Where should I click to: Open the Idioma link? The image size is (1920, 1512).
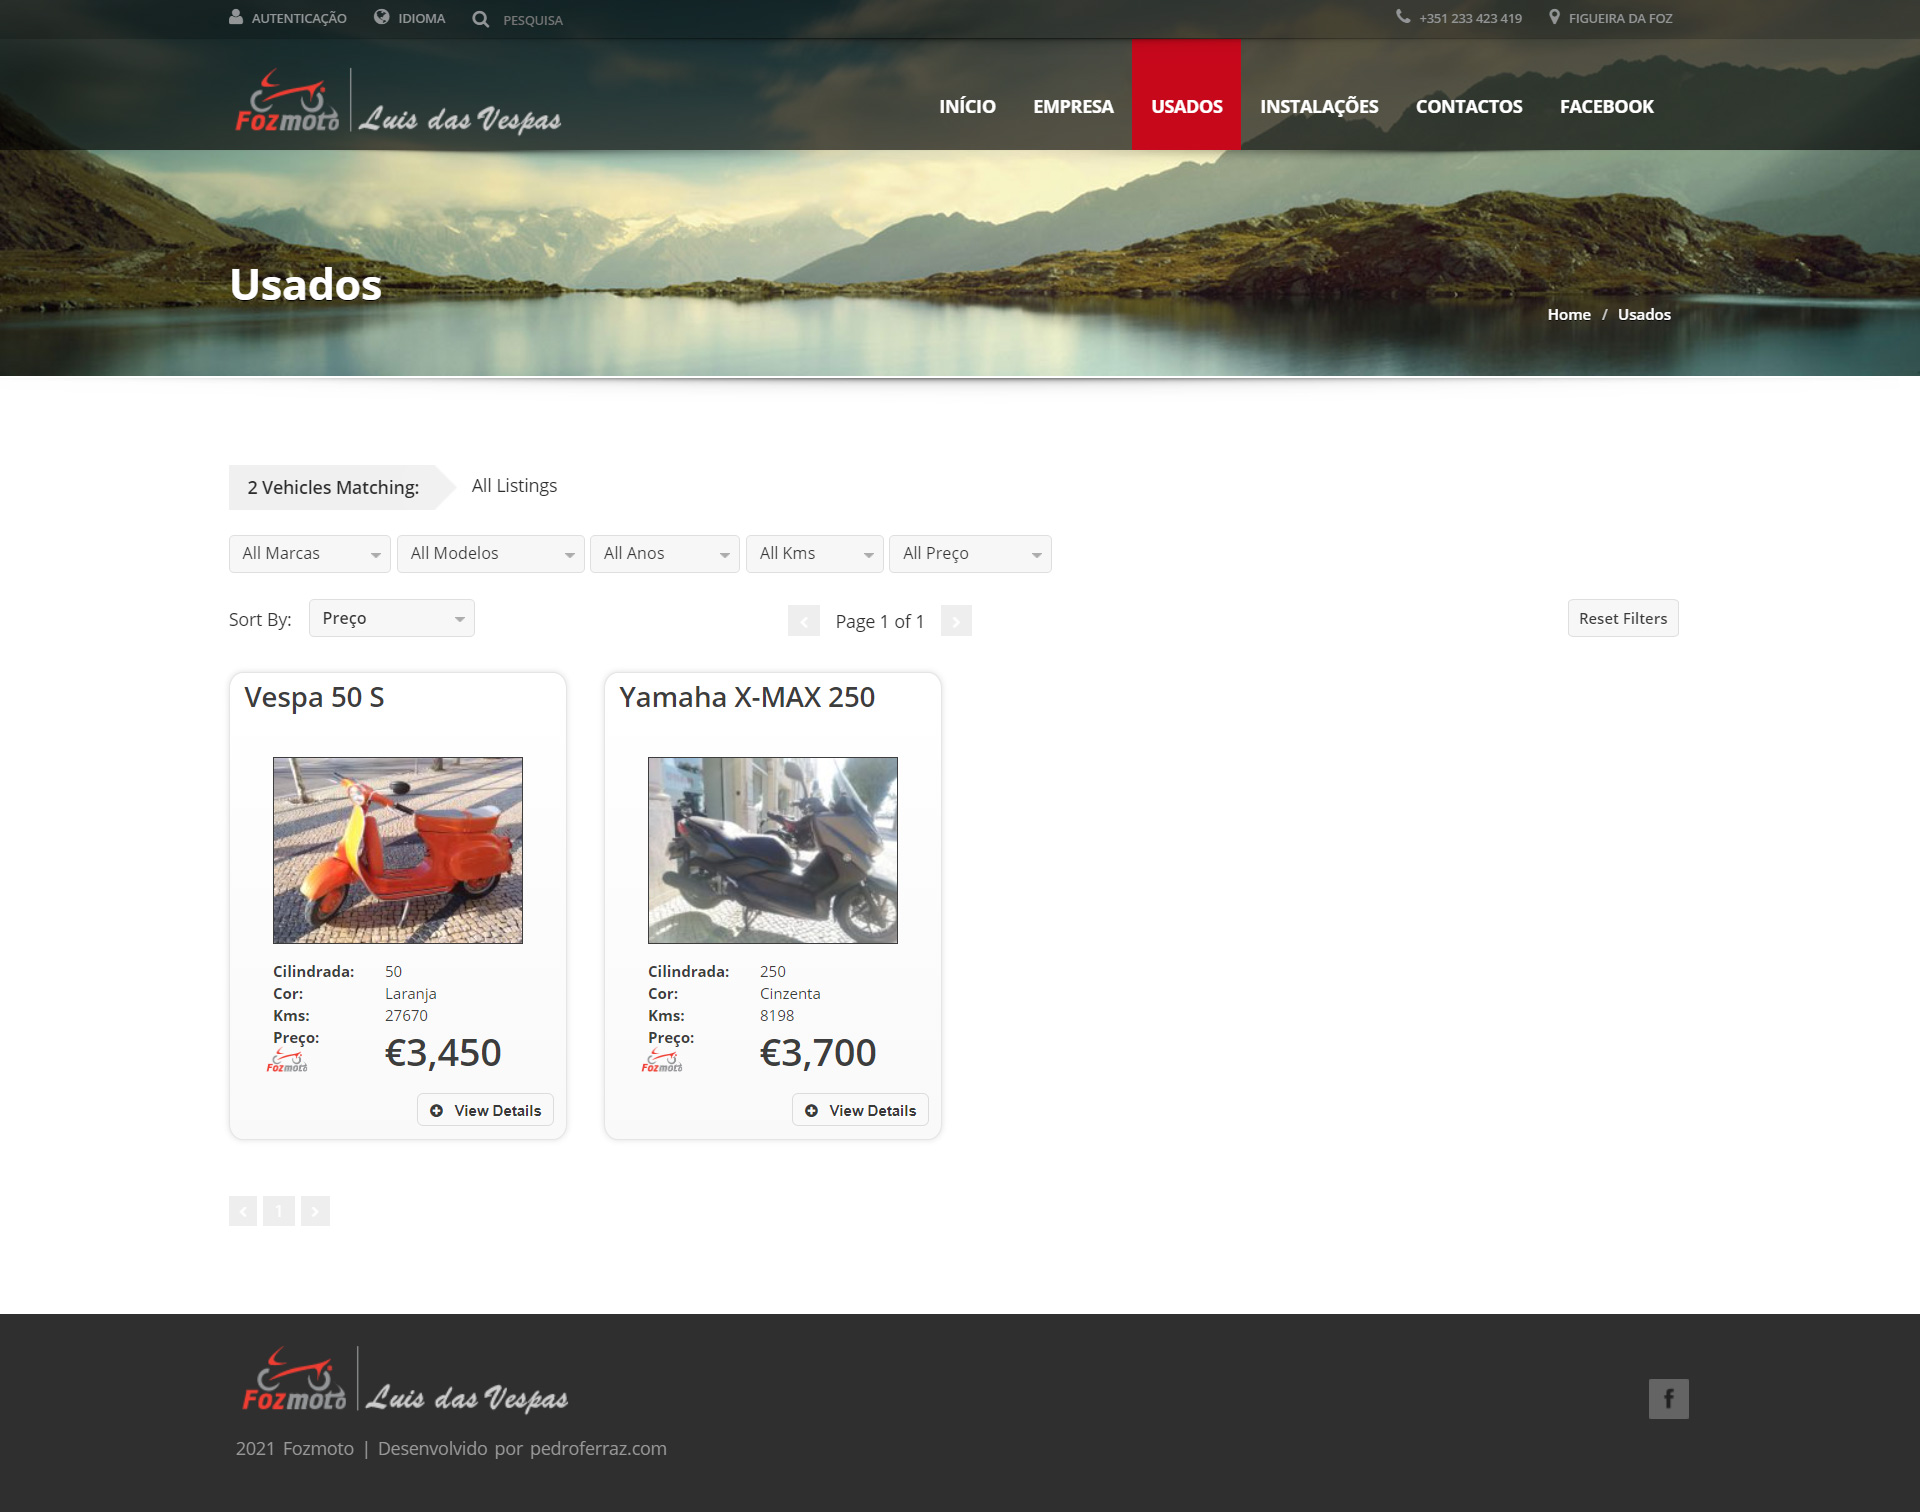coord(421,18)
